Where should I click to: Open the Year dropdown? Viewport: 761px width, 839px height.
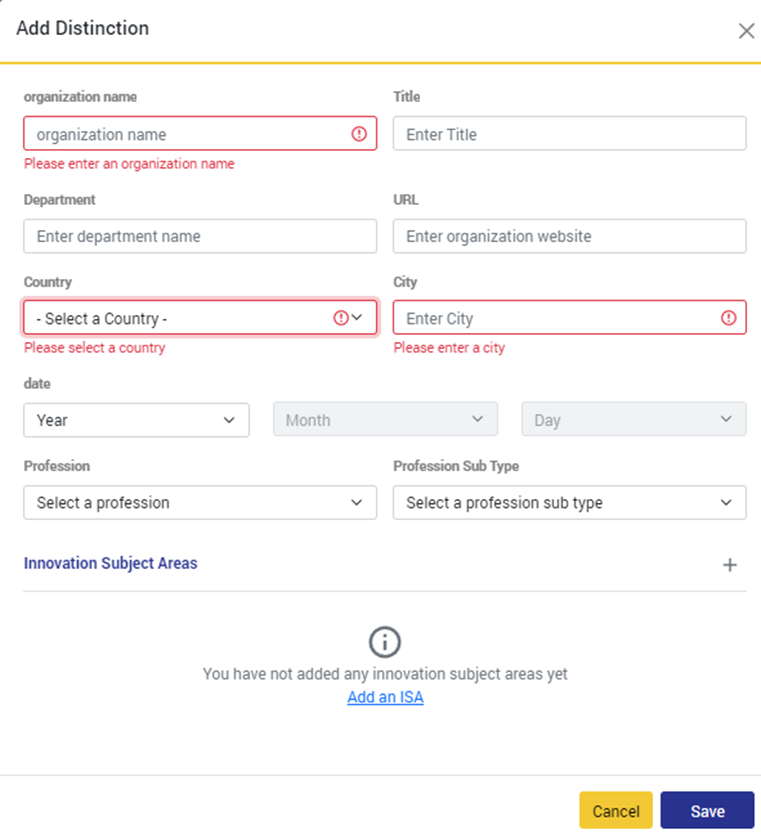point(136,420)
